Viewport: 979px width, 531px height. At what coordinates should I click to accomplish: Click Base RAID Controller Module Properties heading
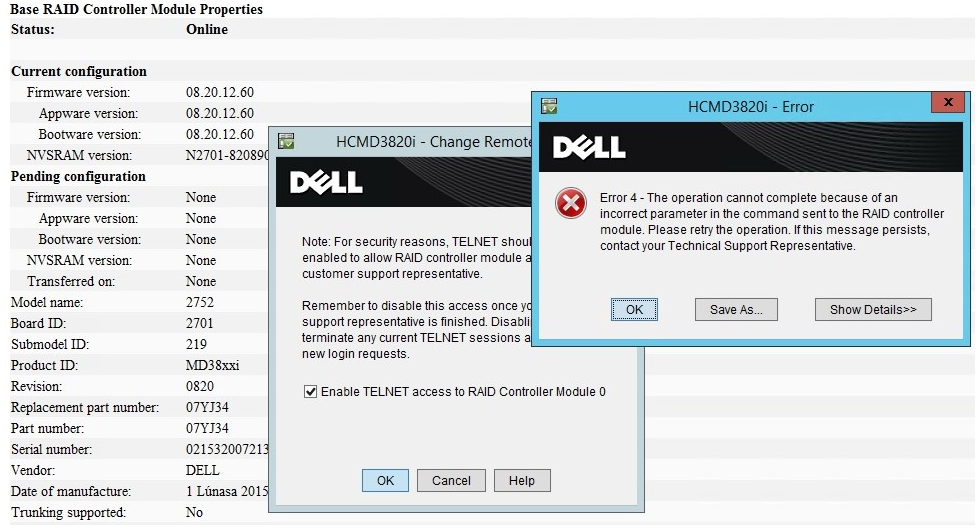coord(136,9)
